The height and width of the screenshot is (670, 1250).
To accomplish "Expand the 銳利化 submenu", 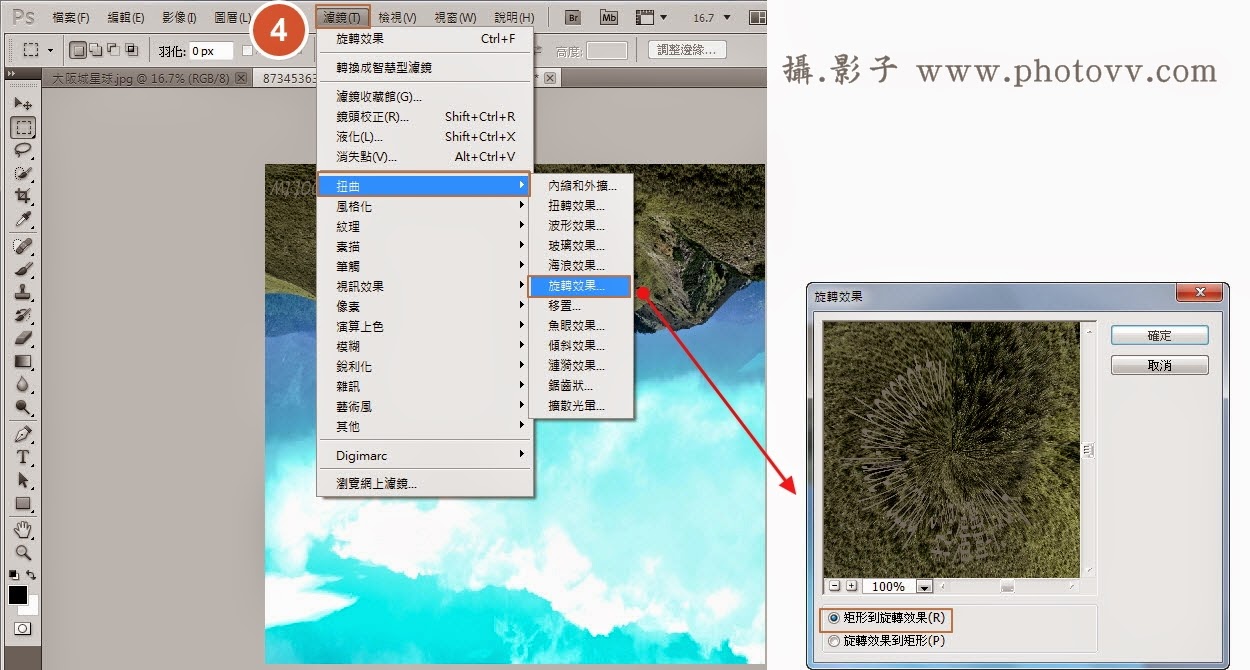I will pyautogui.click(x=425, y=366).
